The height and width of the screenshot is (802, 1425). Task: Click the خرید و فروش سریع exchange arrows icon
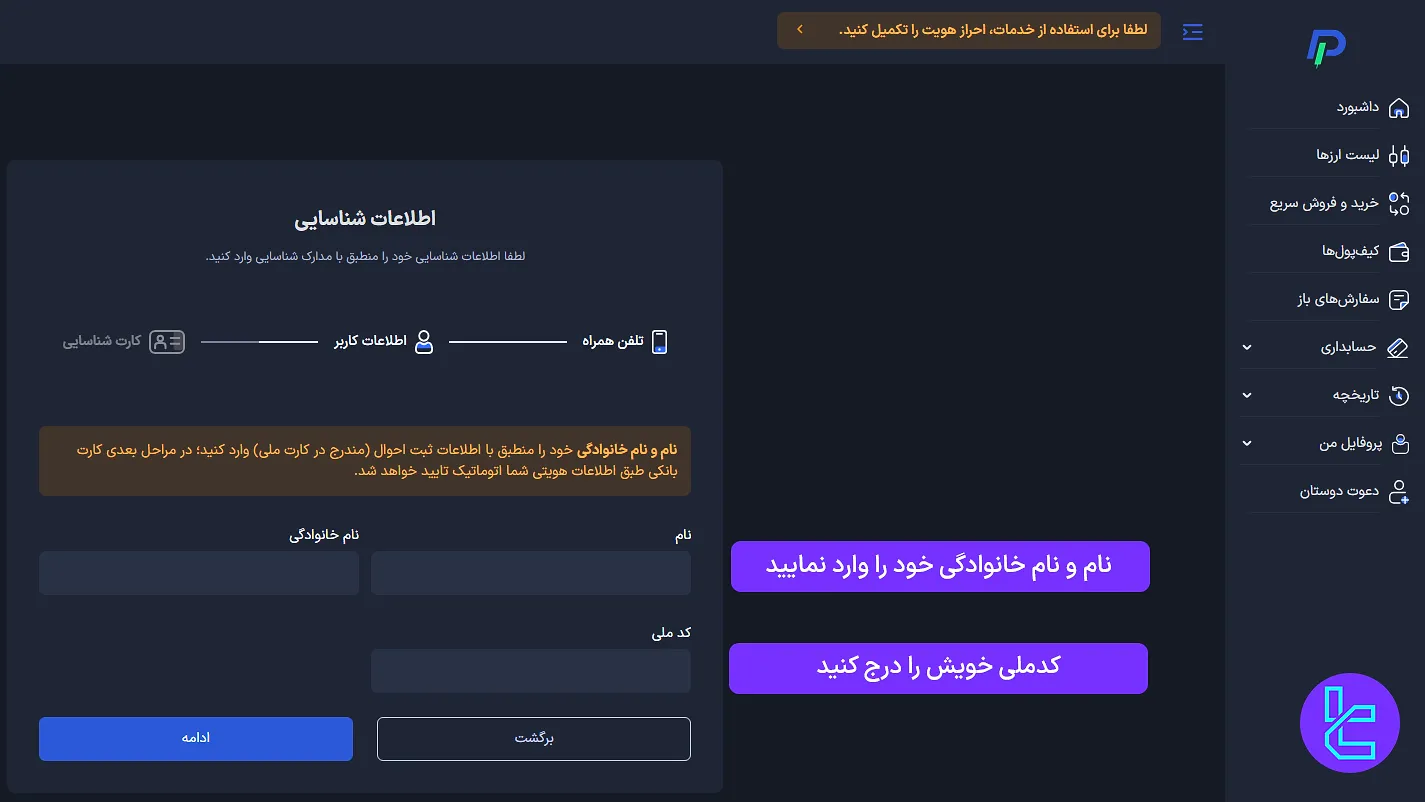coord(1400,202)
